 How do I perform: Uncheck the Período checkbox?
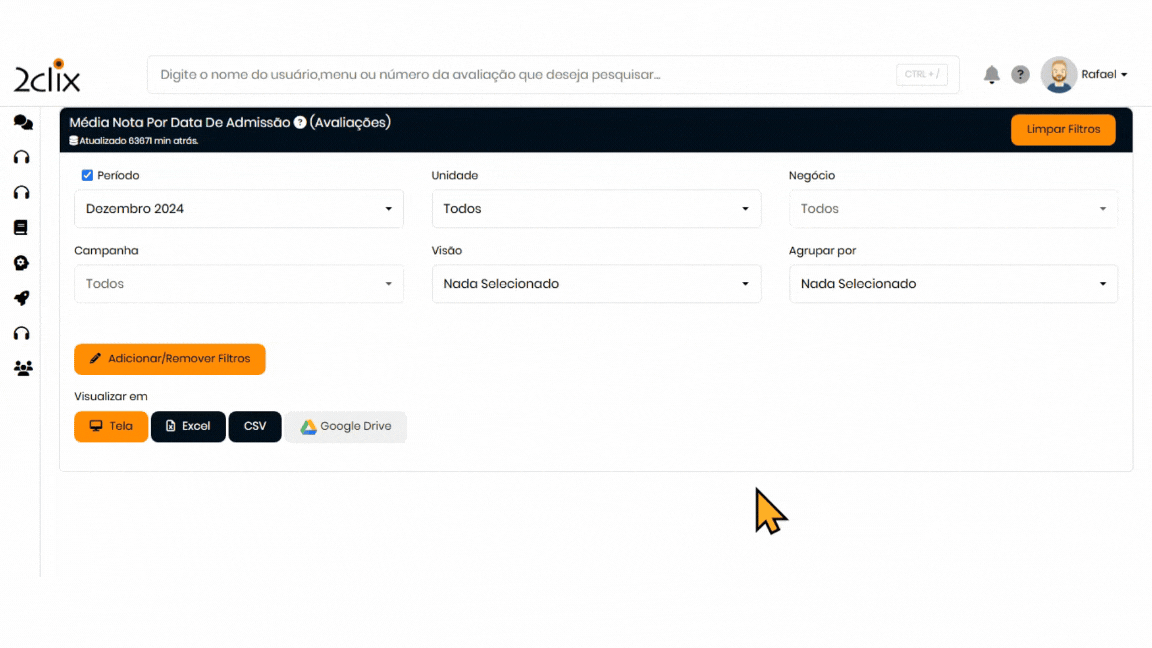point(87,176)
